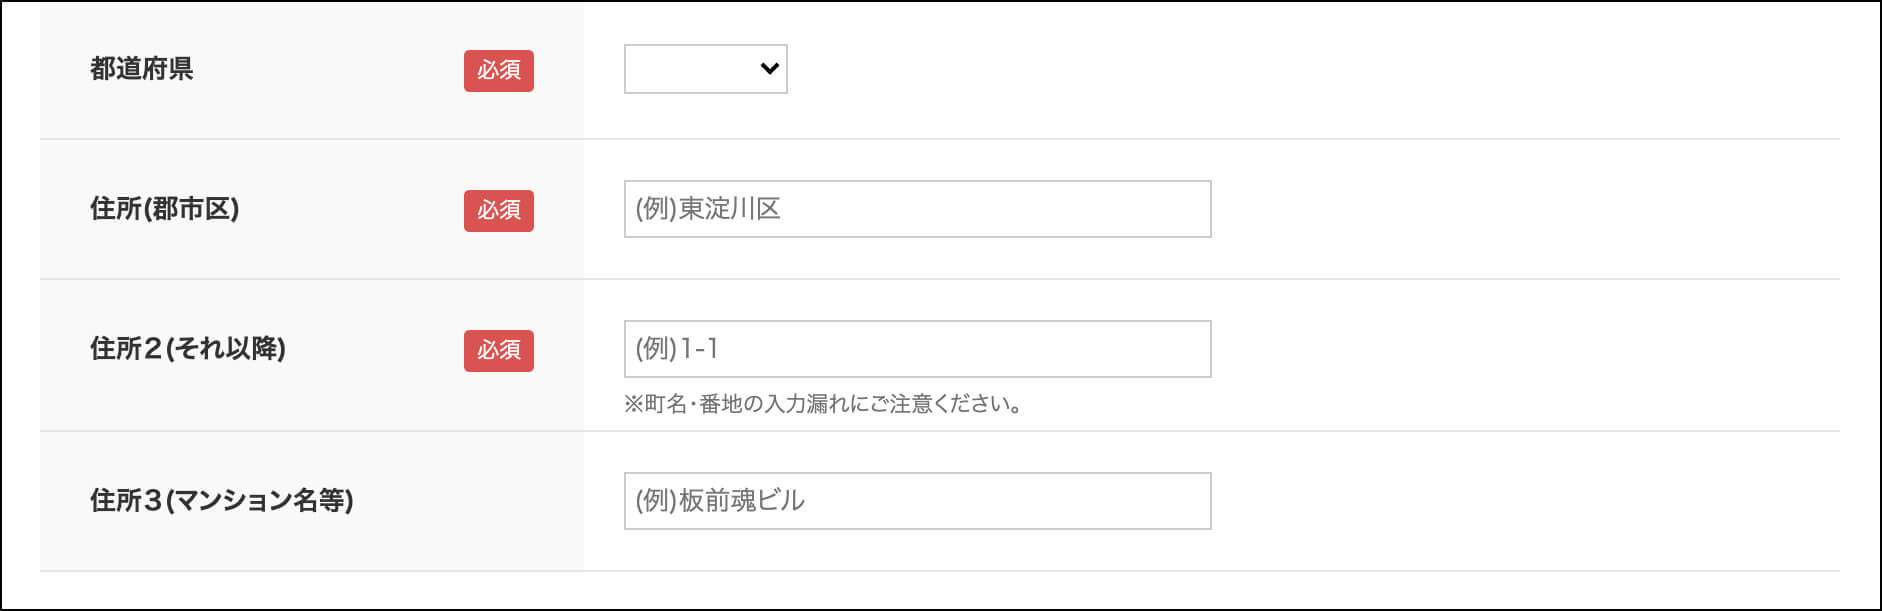Image resolution: width=1882 pixels, height=611 pixels.
Task: Click the 住所2 field showing (例)1-1
Action: 917,349
